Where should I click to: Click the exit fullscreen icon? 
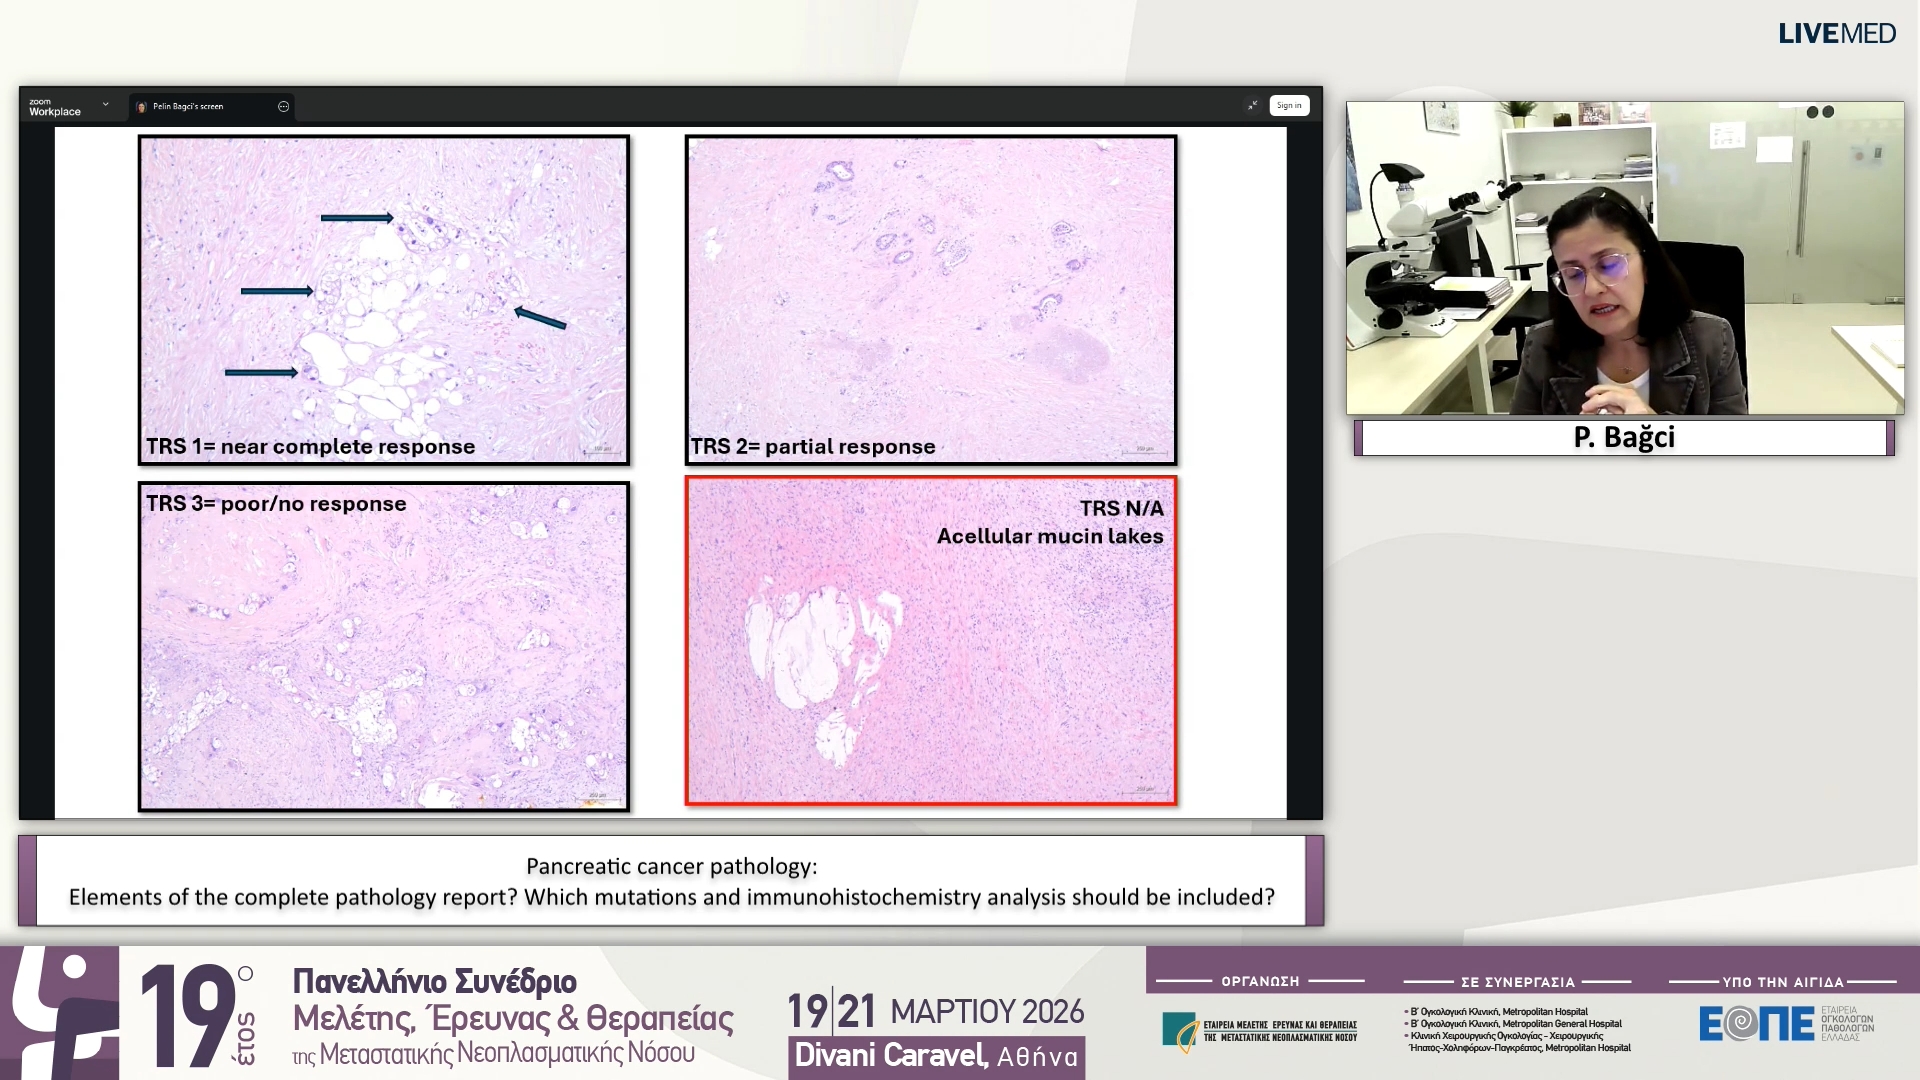click(x=1253, y=105)
